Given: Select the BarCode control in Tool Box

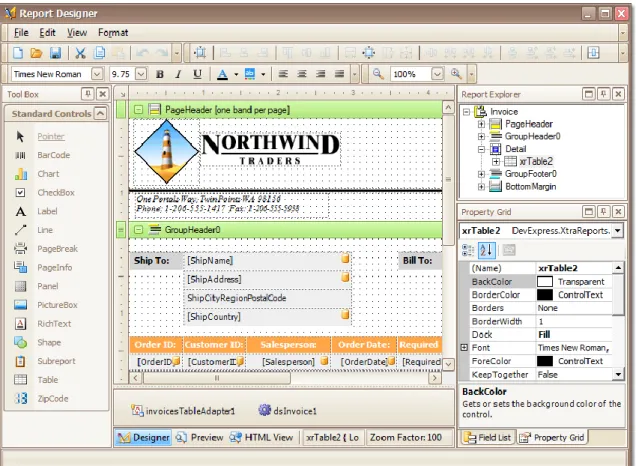Looking at the screenshot, I should click(x=54, y=155).
